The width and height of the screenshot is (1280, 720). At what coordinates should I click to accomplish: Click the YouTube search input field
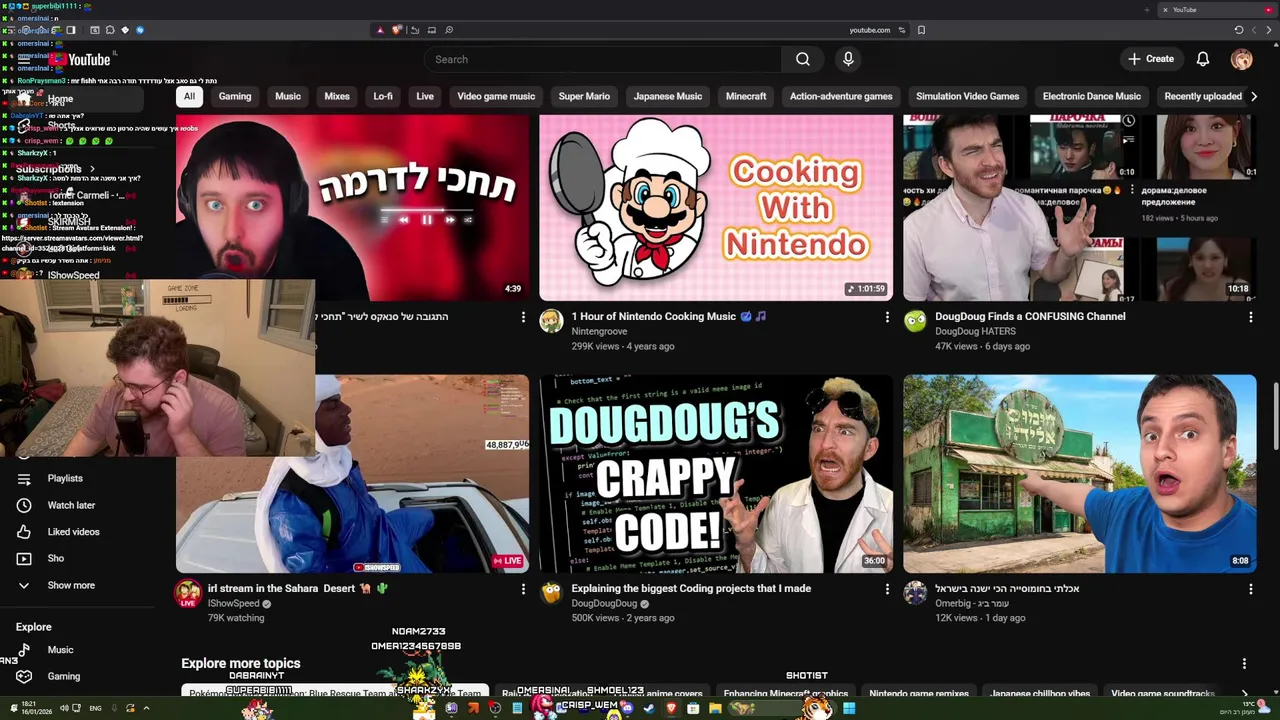pos(603,59)
